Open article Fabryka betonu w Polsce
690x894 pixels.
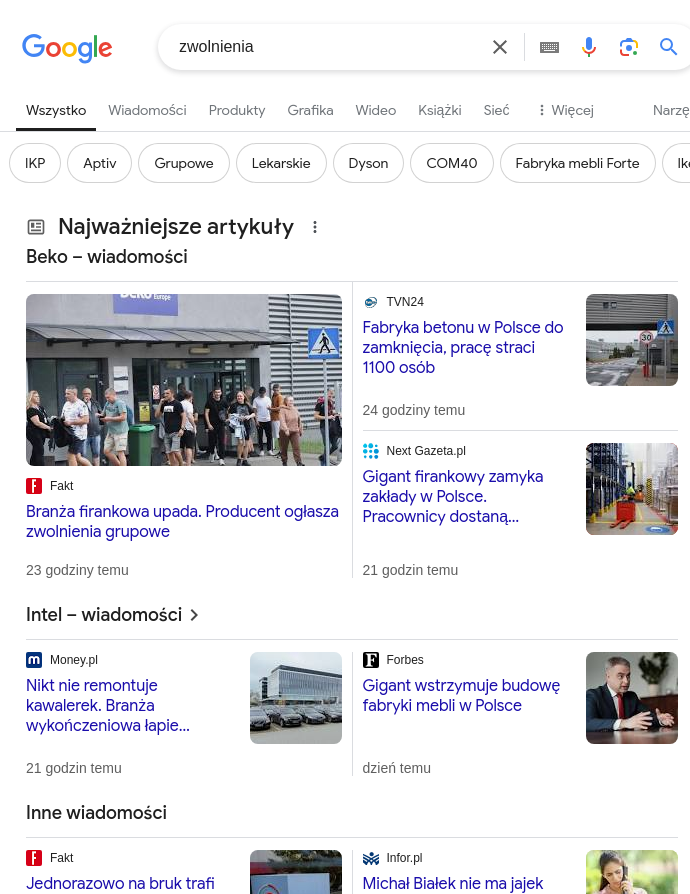coord(462,347)
